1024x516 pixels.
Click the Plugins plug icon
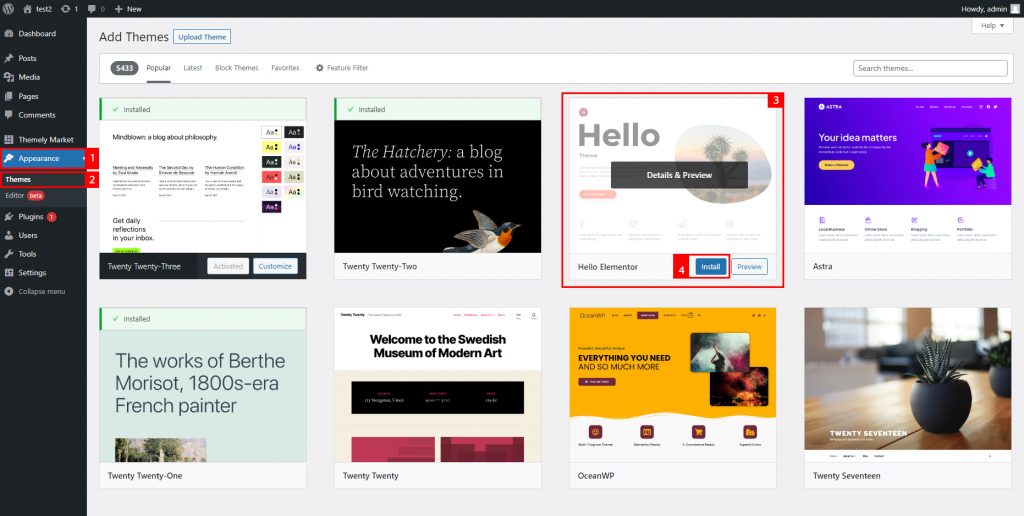click(x=9, y=216)
